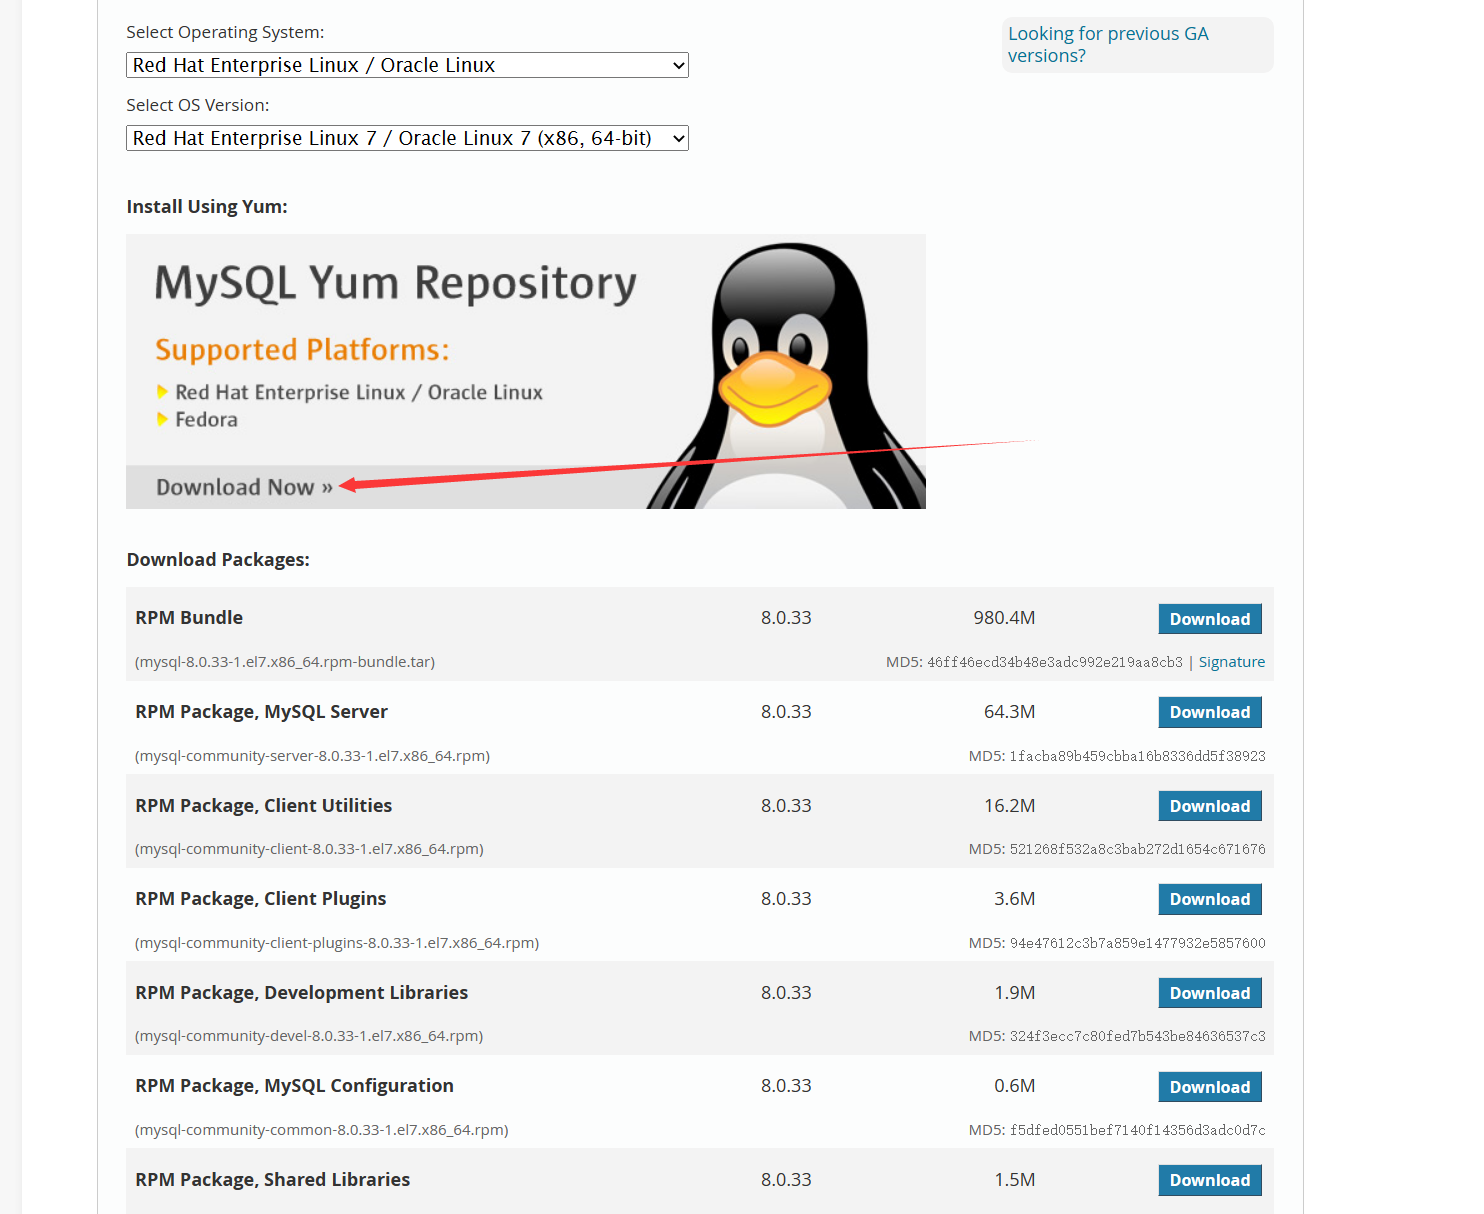The height and width of the screenshot is (1214, 1484).
Task: Click version 8.0.33 in Shared Libraries row
Action: 786,1180
